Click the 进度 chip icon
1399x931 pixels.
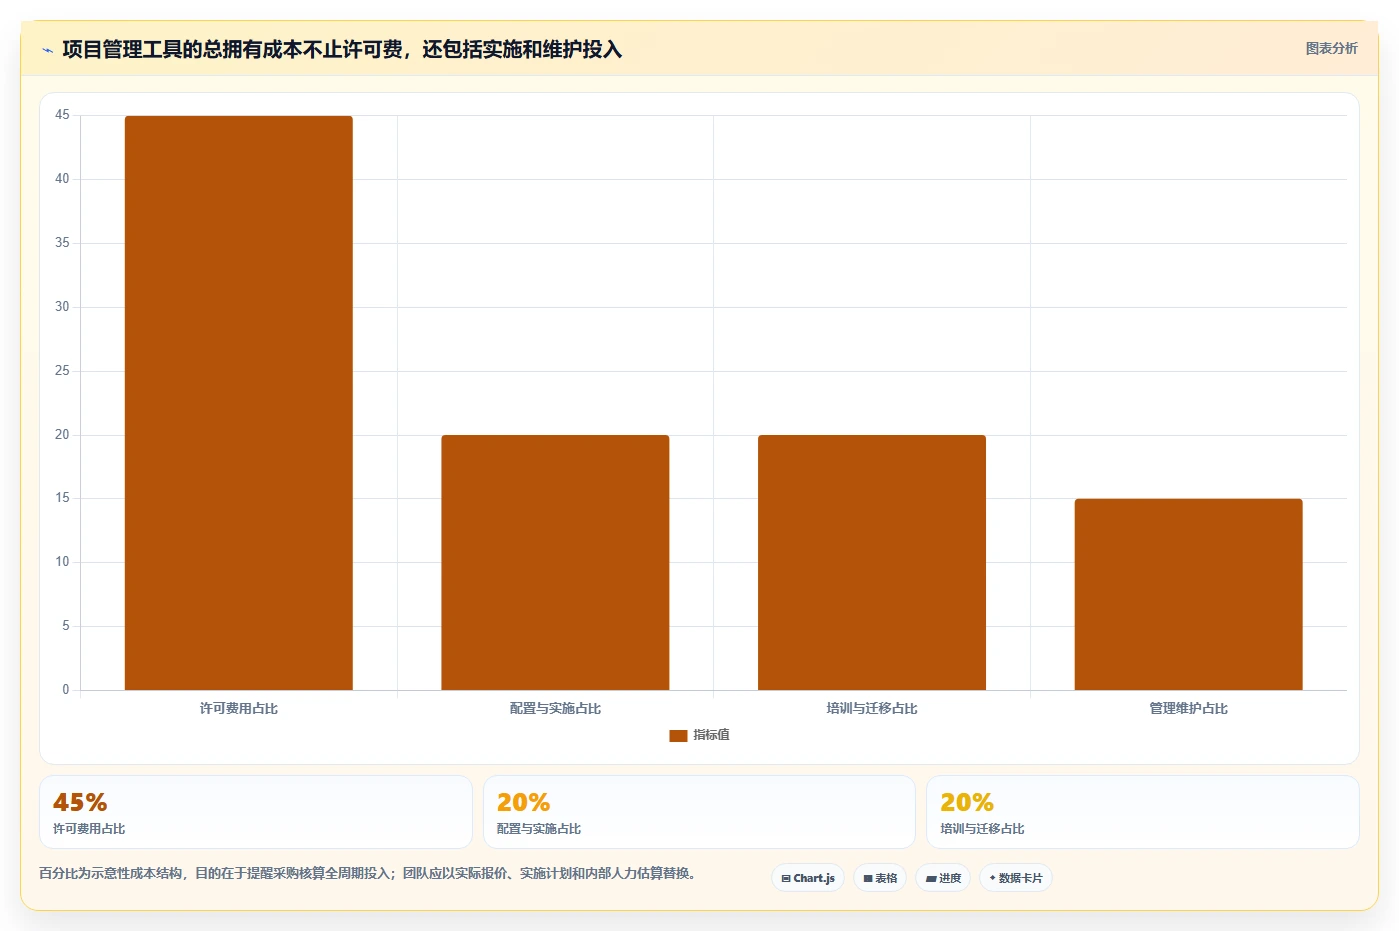coord(931,879)
